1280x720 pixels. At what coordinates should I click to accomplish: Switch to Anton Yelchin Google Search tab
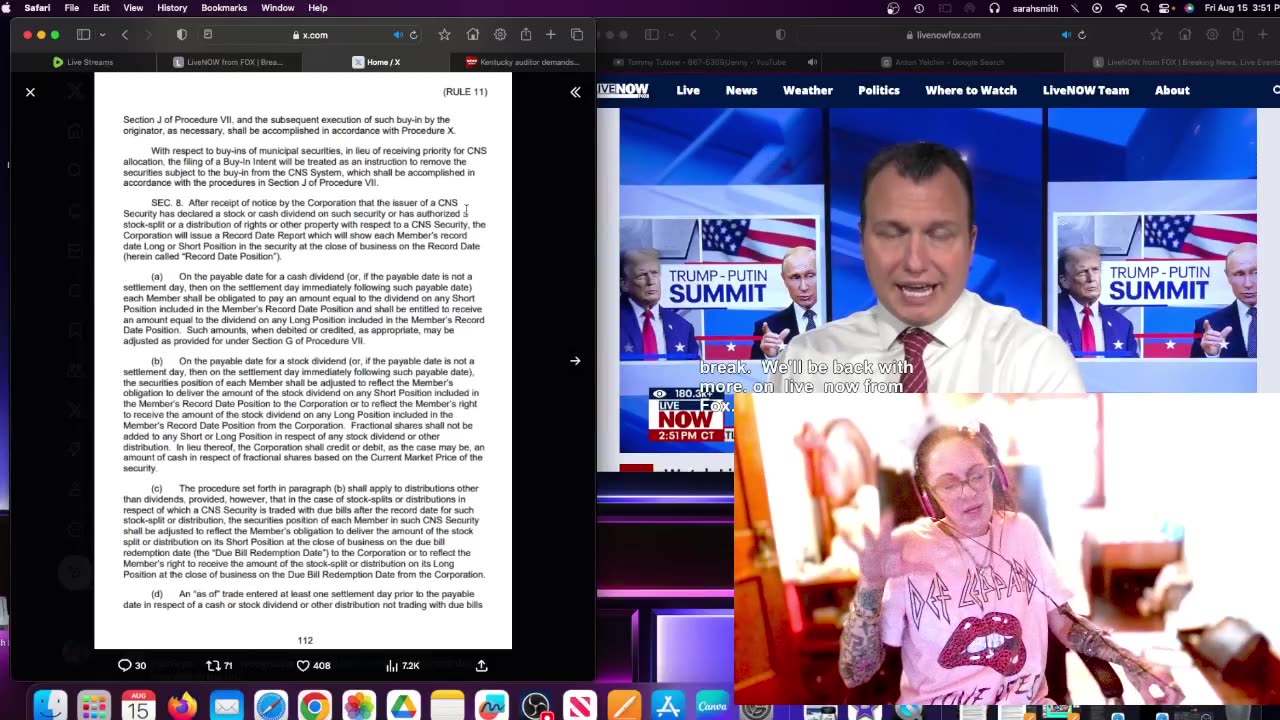click(942, 62)
